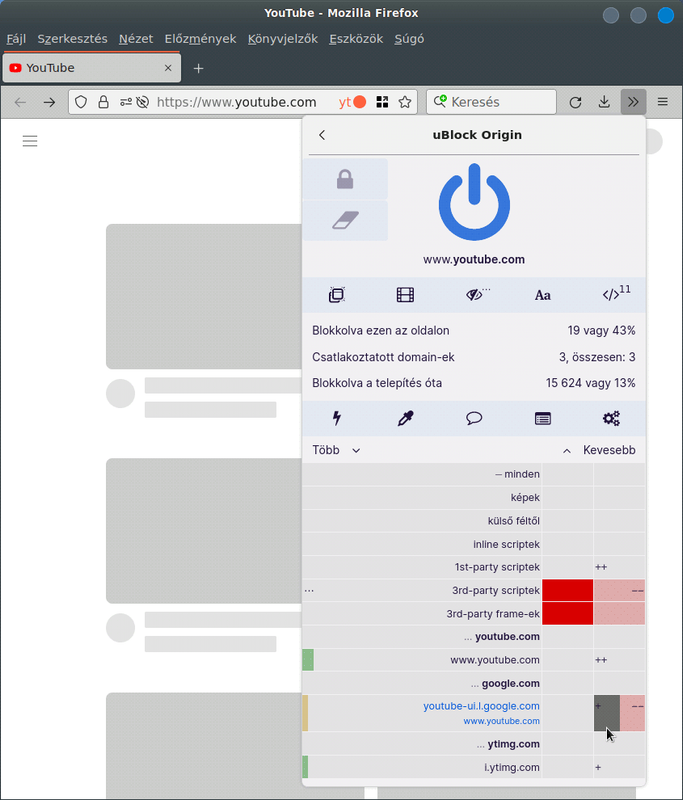
Task: Toggle block remote fonts Aa icon
Action: point(543,295)
